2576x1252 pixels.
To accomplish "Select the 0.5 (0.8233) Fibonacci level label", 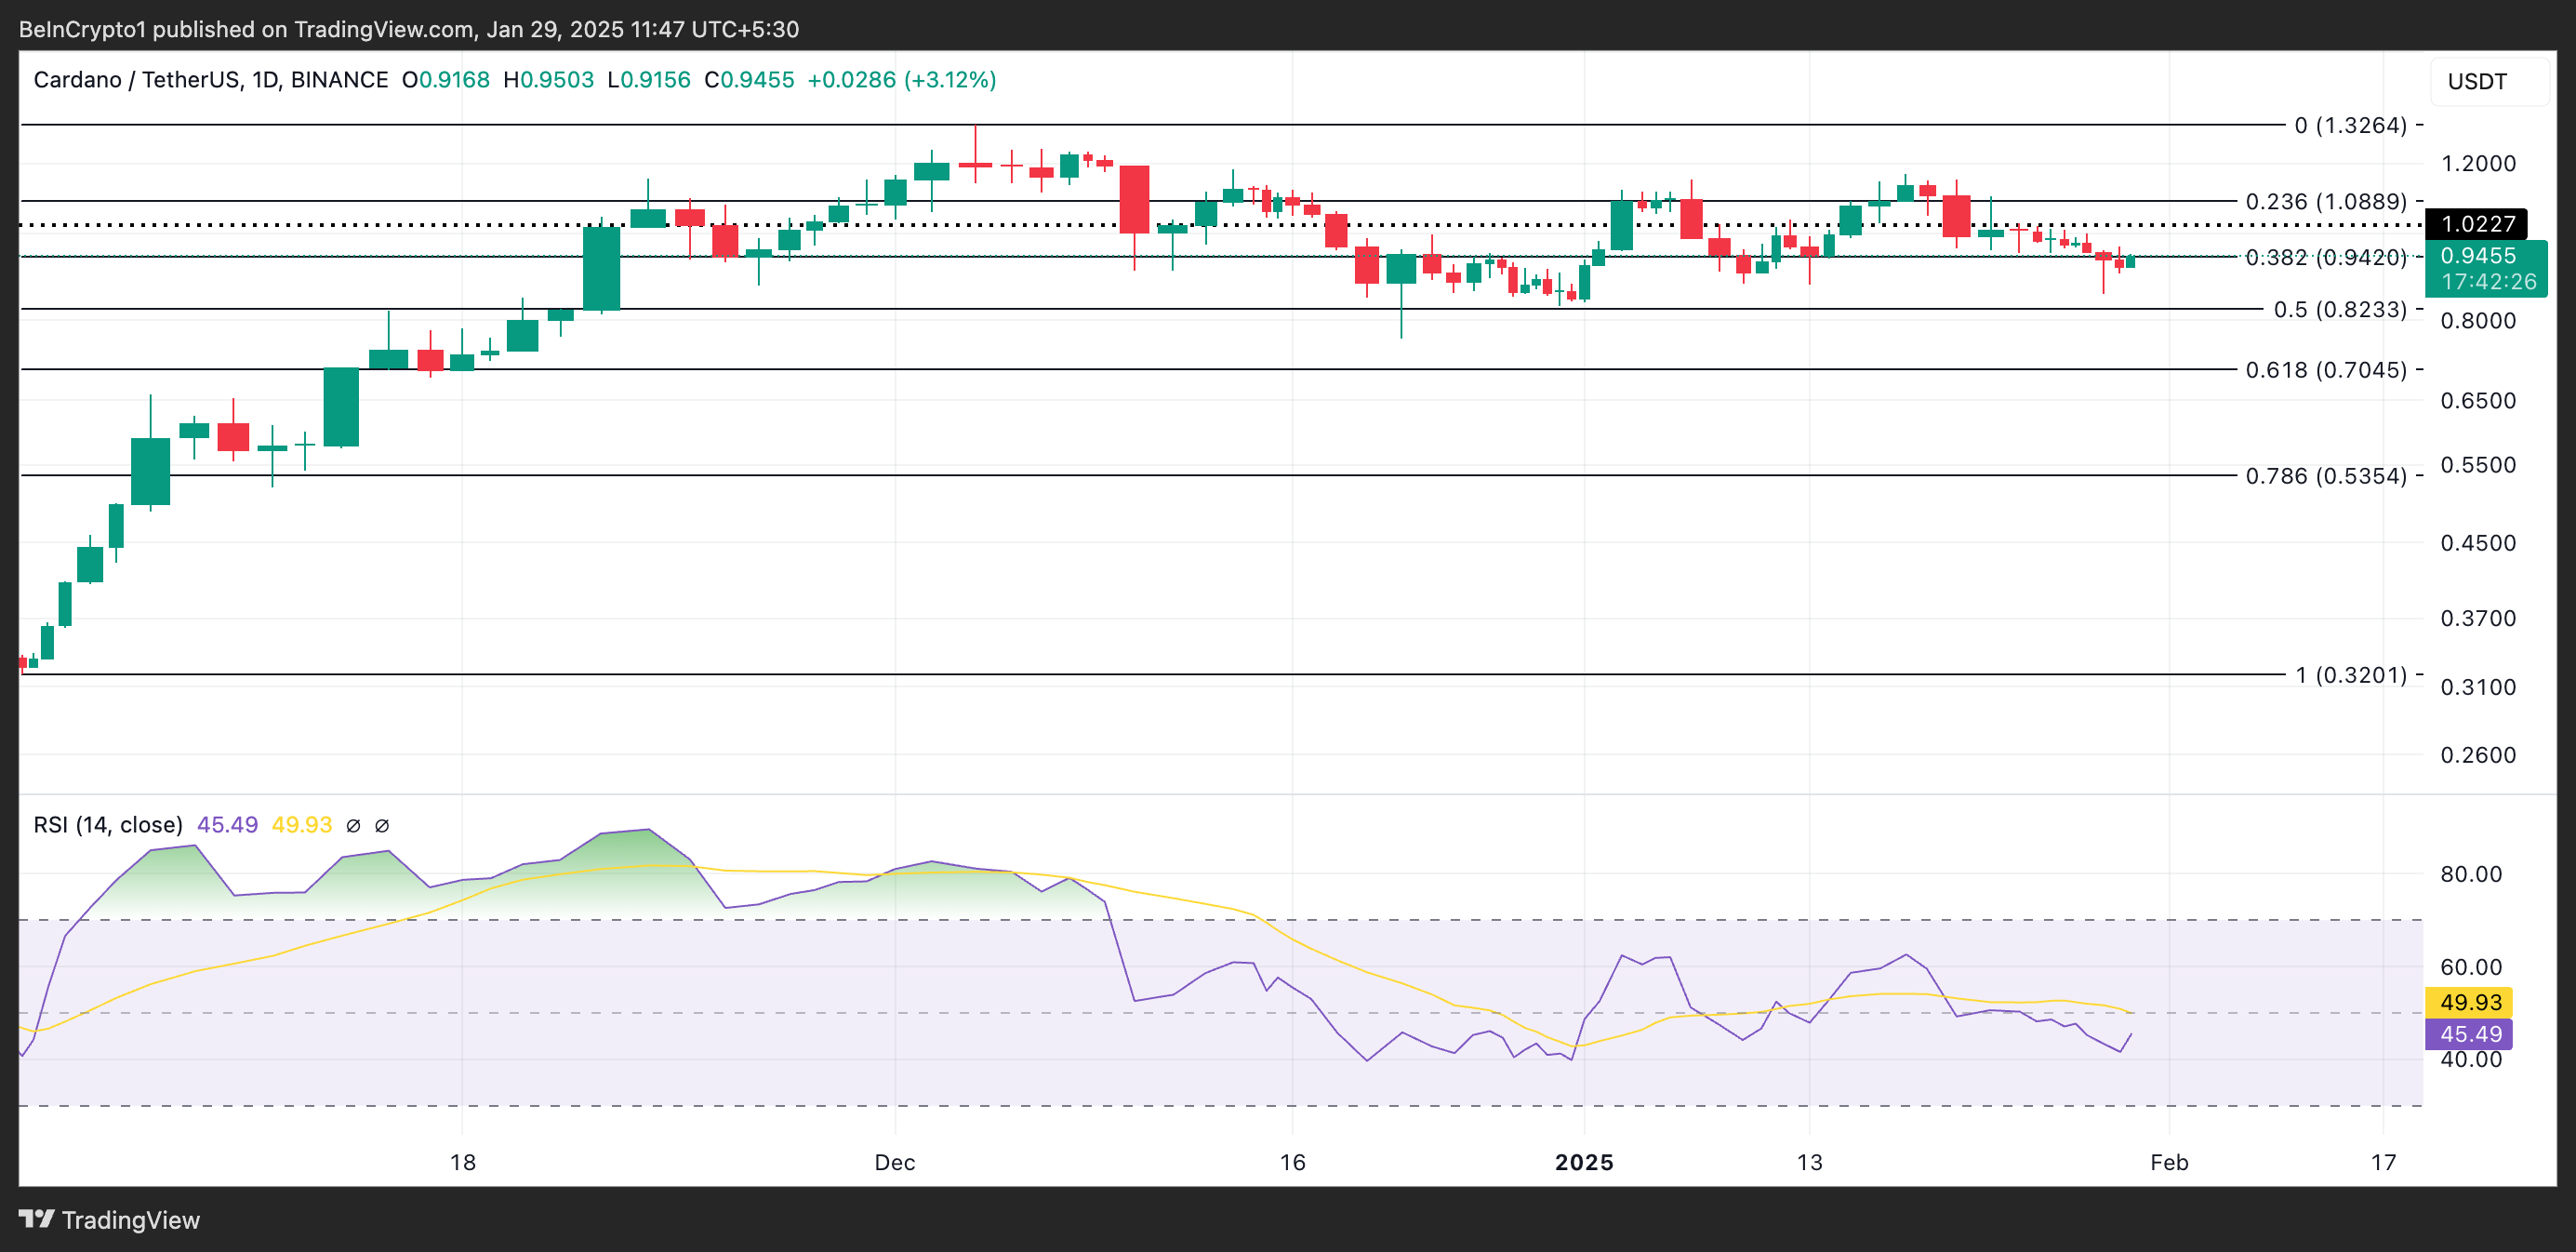I will point(2339,310).
